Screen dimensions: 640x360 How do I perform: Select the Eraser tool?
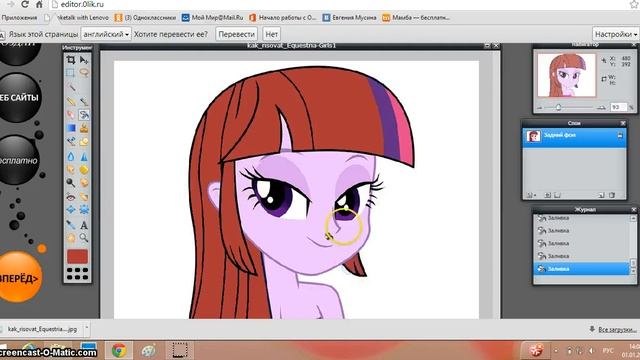pyautogui.click(x=71, y=115)
